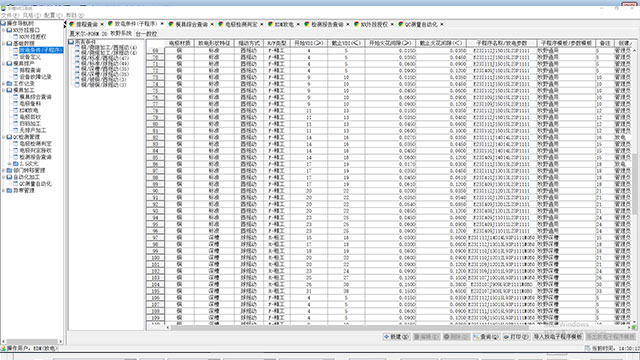
Task: Close the QC测量自动化 tab with its x
Action: [x=442, y=24]
